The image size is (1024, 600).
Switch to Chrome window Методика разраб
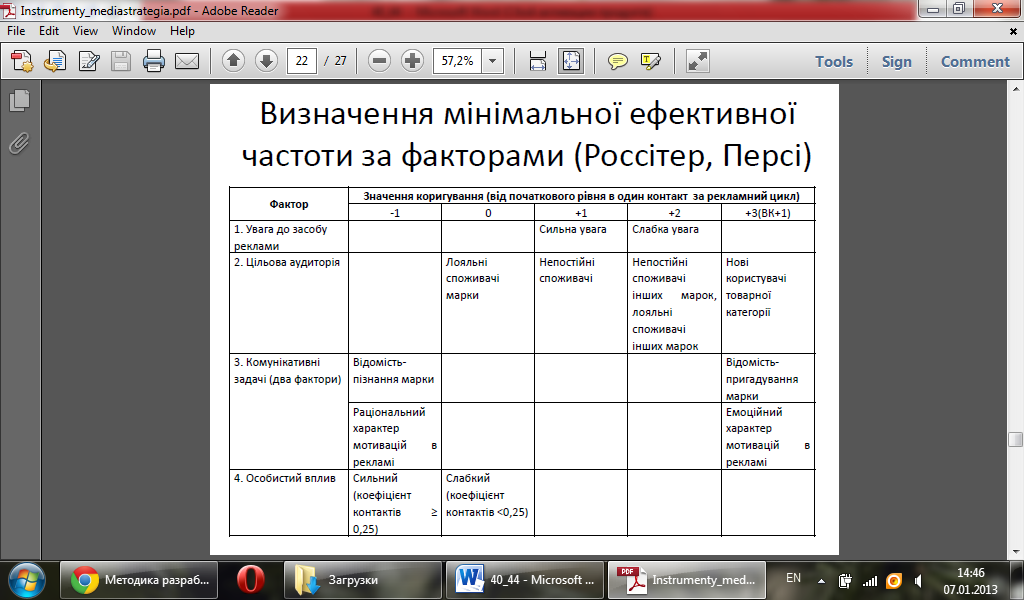point(138,579)
